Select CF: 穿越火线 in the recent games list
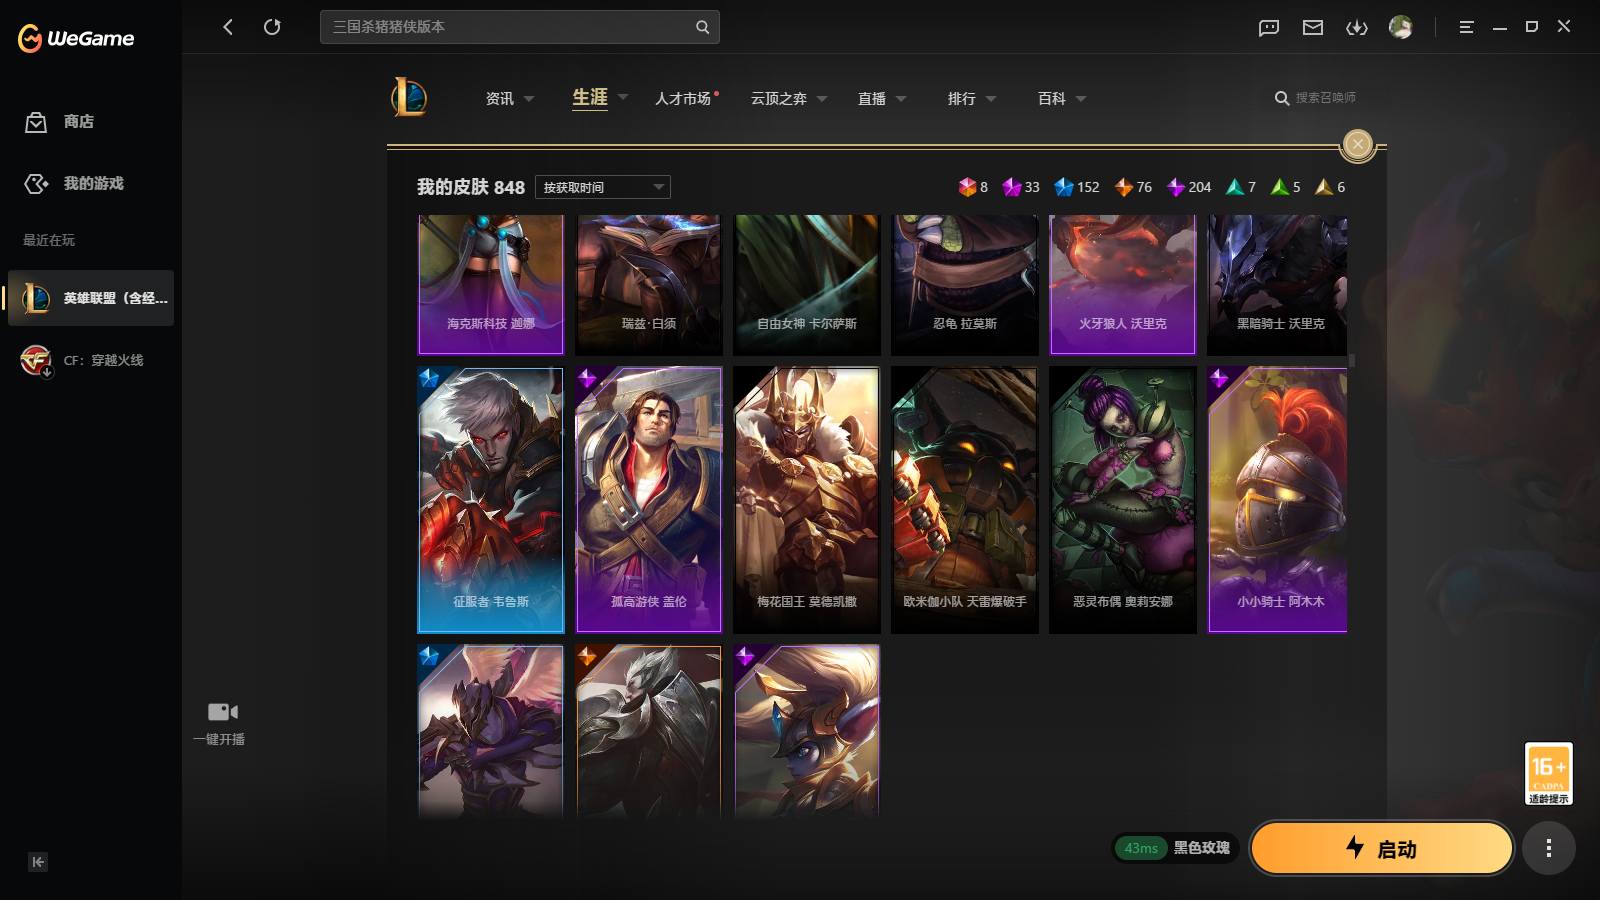The height and width of the screenshot is (900, 1600). point(91,360)
